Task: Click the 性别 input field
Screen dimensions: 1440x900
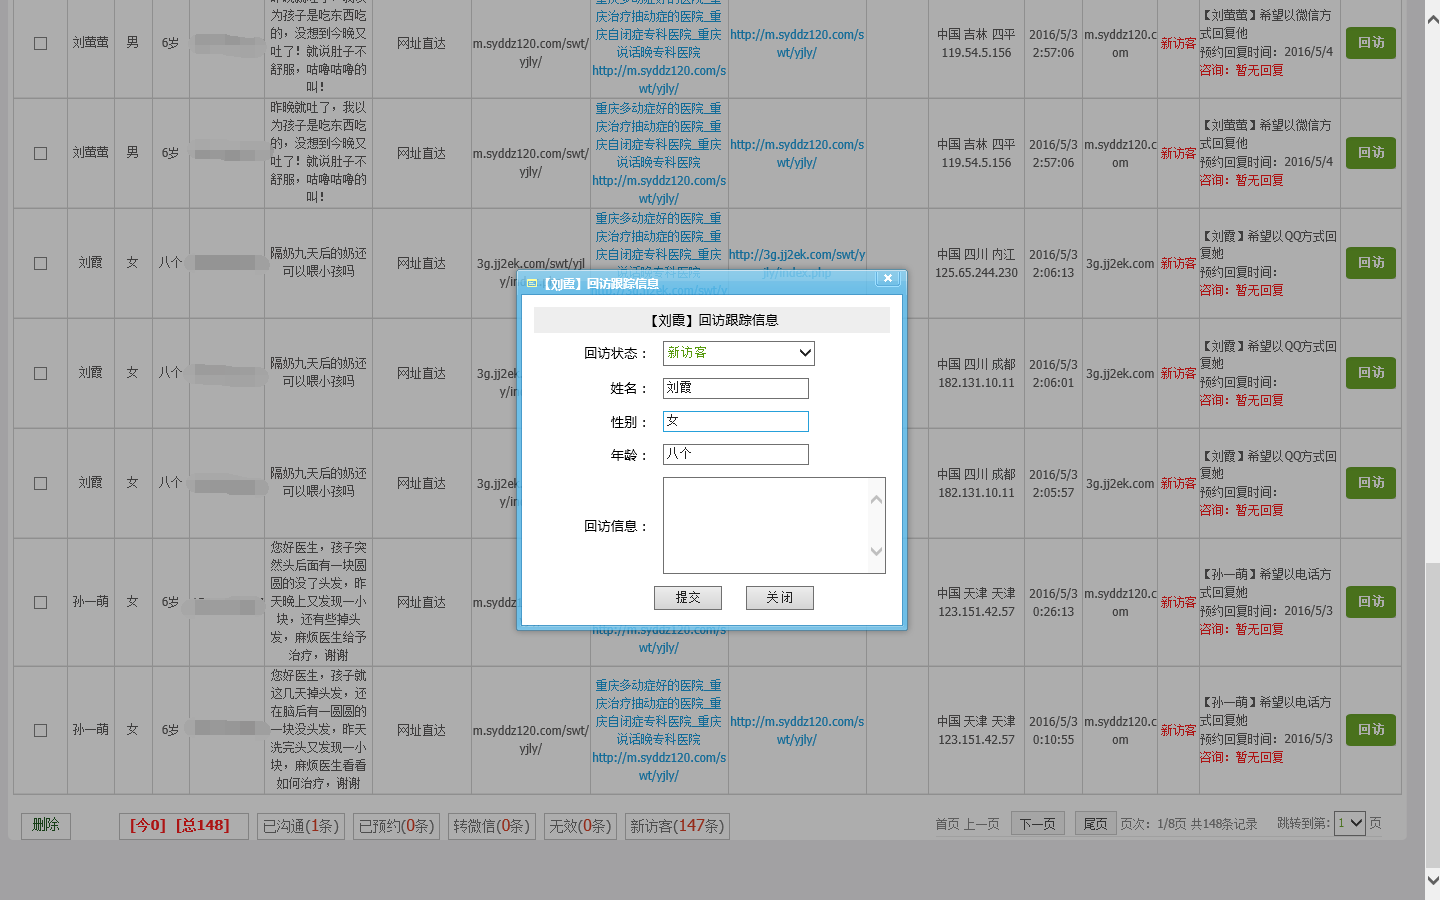Action: [735, 422]
